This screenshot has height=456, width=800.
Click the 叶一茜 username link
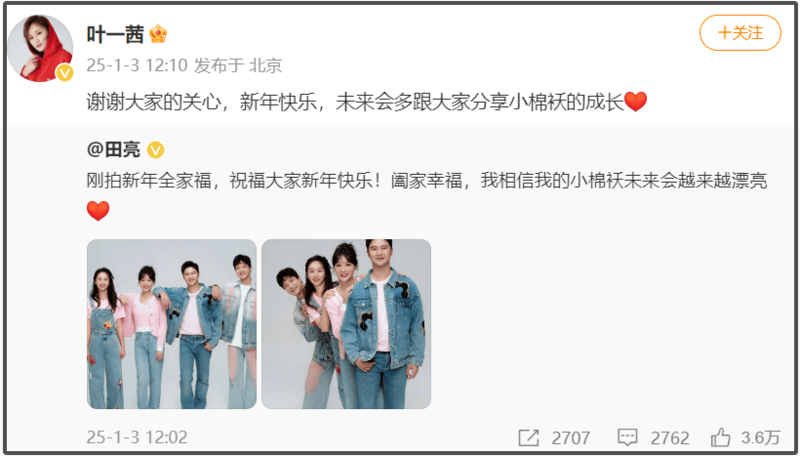coord(115,34)
